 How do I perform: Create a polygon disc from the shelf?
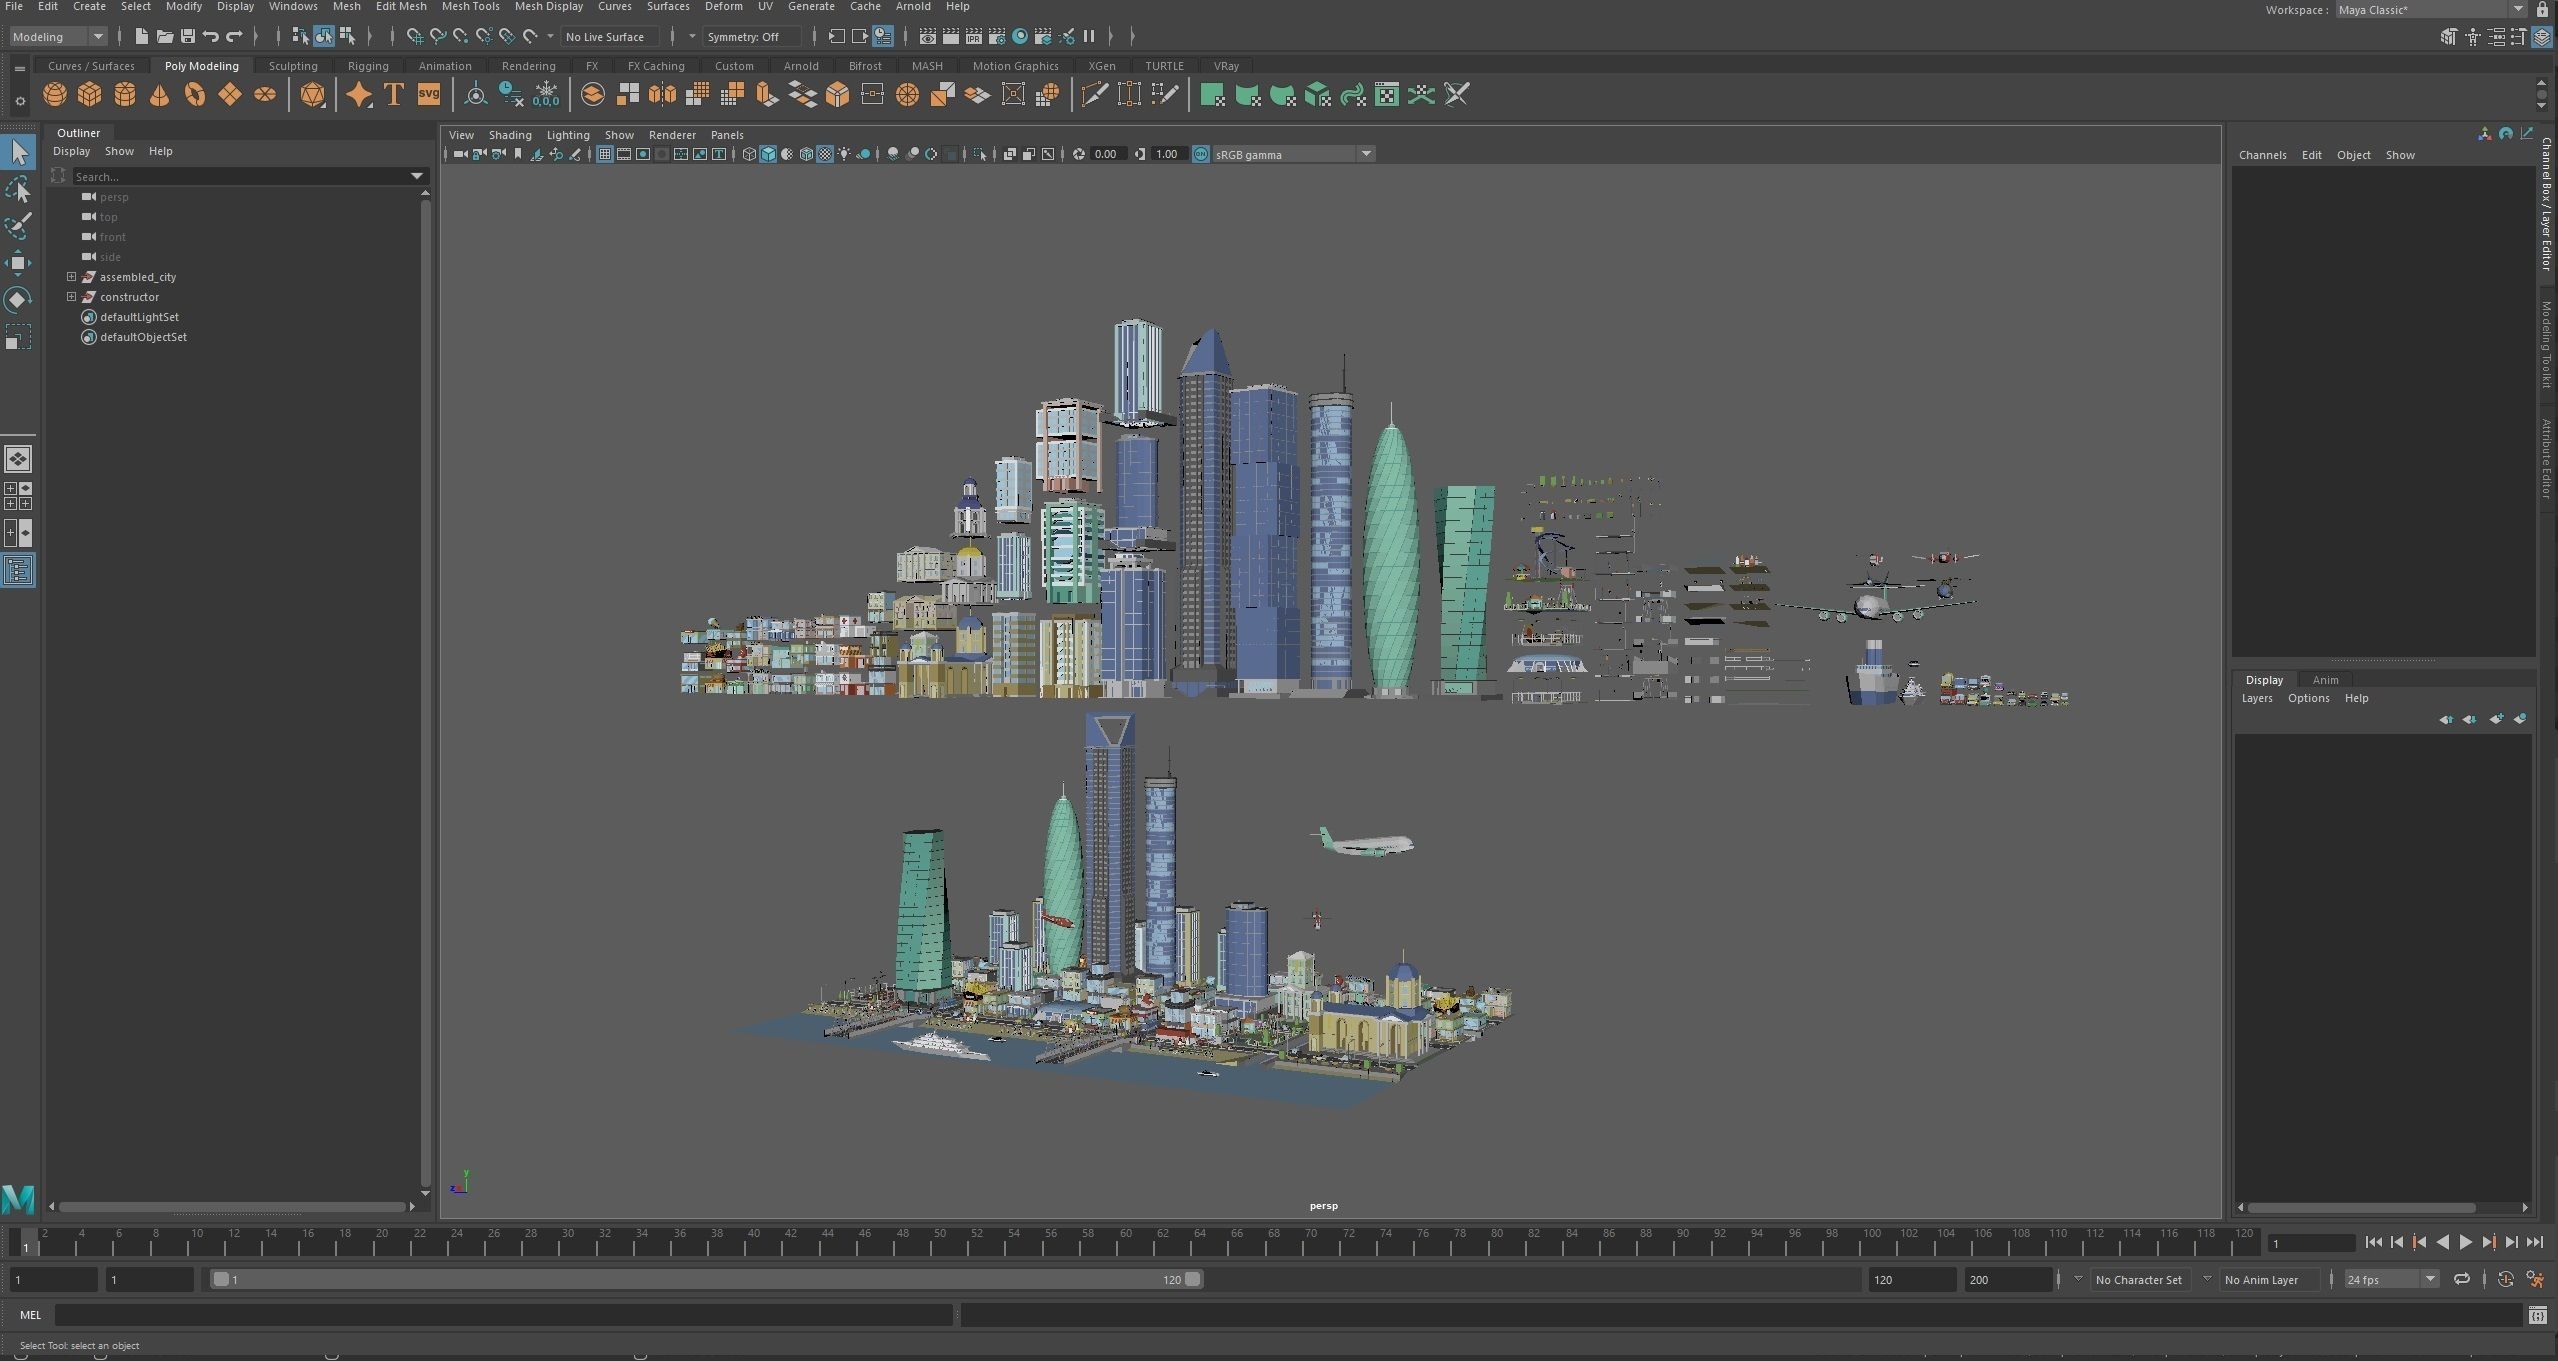(264, 95)
